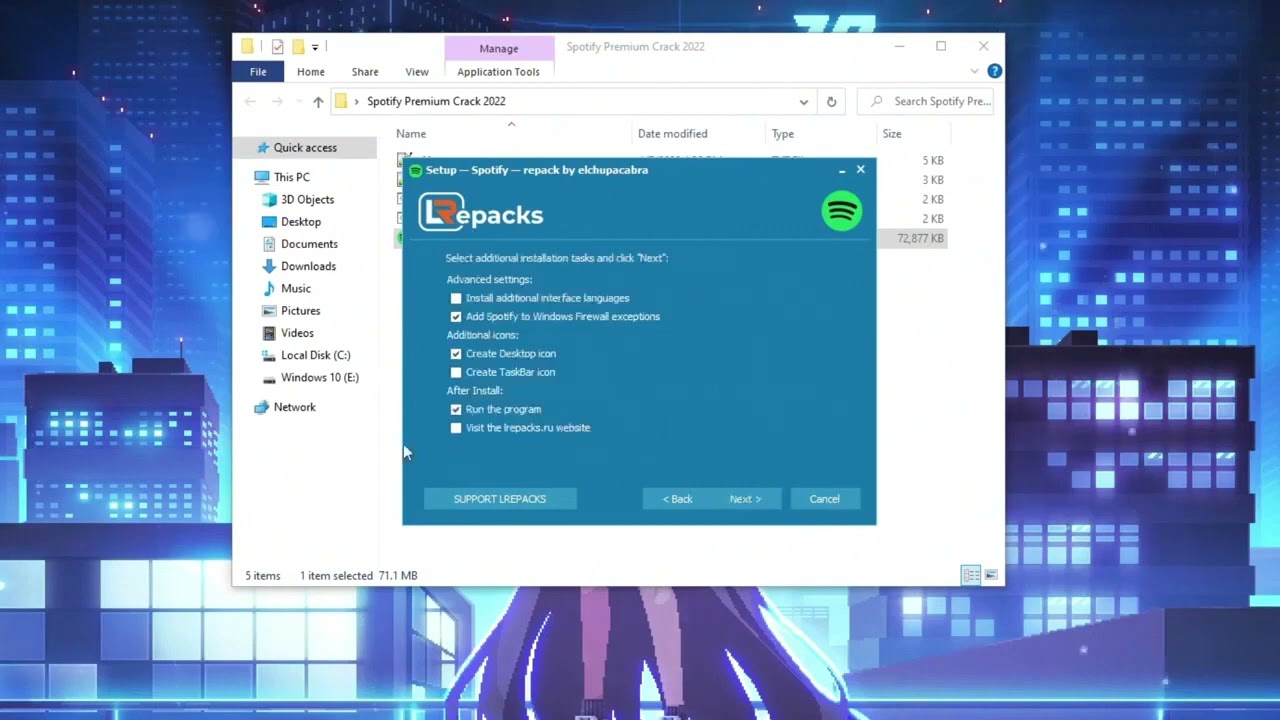Select Desktop in the navigation pane

301,222
